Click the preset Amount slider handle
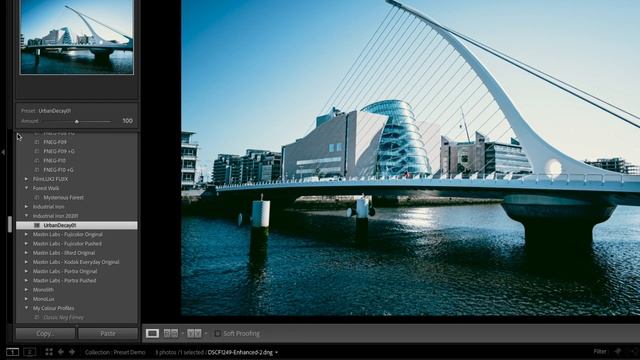Image resolution: width=640 pixels, height=360 pixels. coord(76,121)
